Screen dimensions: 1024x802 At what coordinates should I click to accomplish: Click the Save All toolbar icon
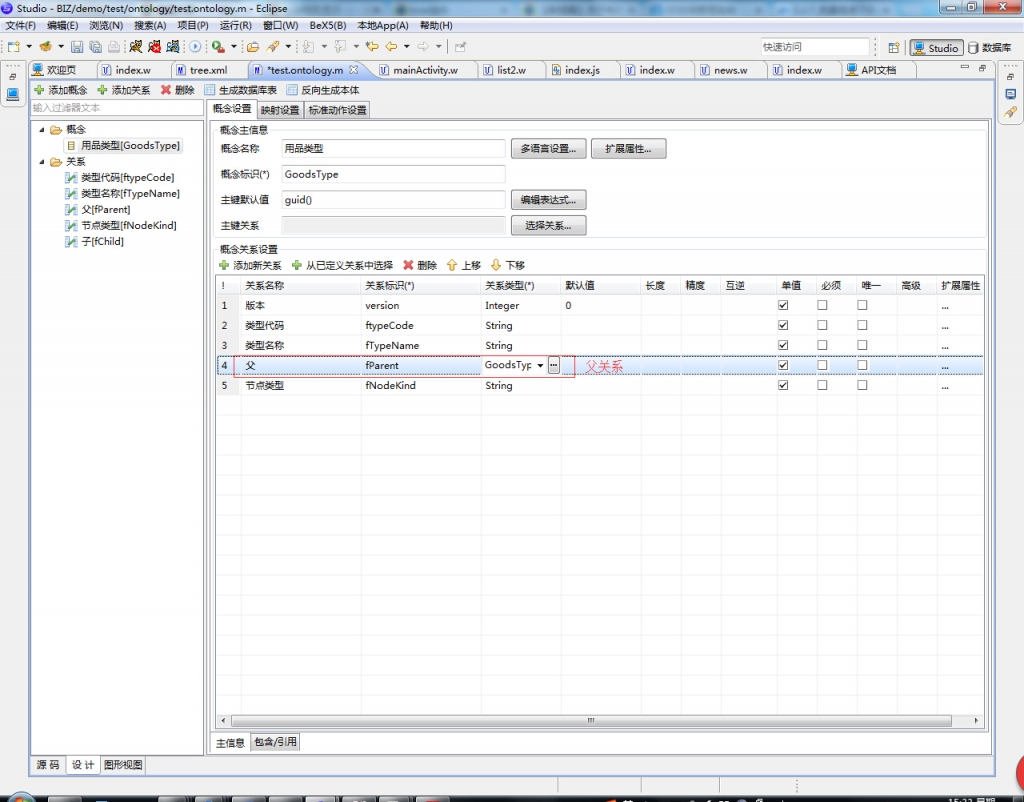point(95,47)
